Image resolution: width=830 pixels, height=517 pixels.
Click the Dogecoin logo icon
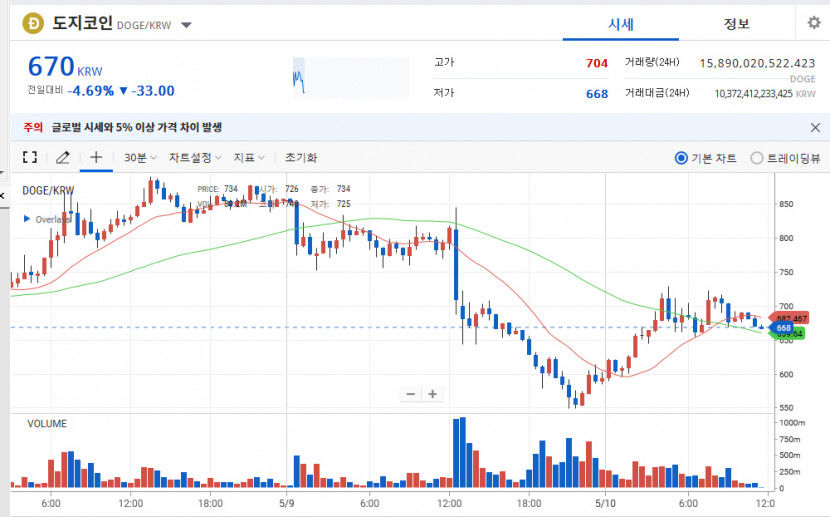[x=33, y=24]
